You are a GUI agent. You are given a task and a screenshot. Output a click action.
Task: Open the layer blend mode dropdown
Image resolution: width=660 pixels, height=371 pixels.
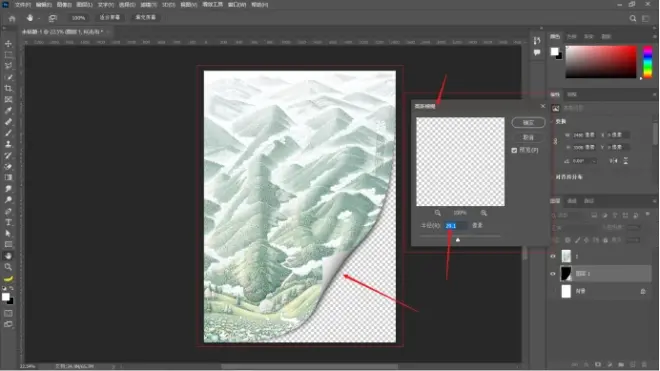[x=575, y=227]
